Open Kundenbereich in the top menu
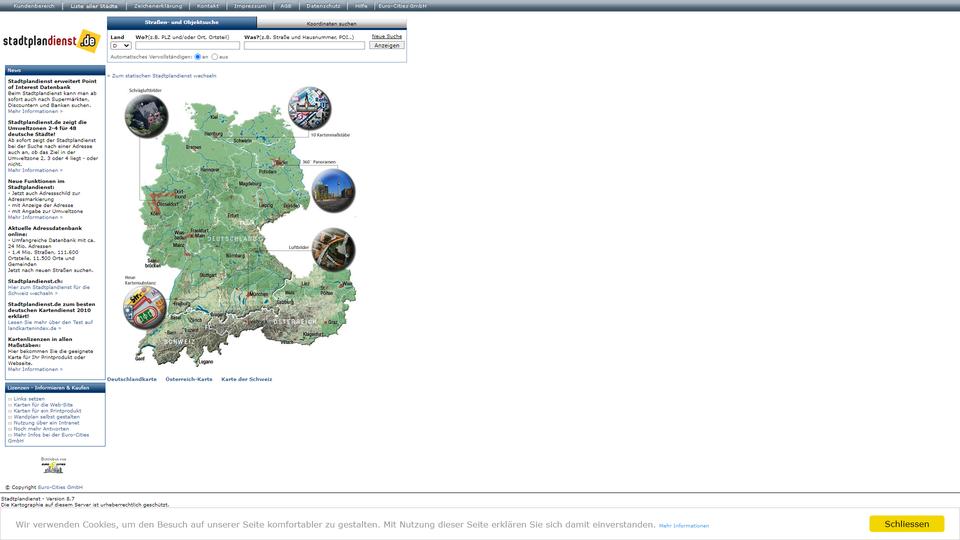Image resolution: width=960 pixels, height=540 pixels. (x=34, y=6)
